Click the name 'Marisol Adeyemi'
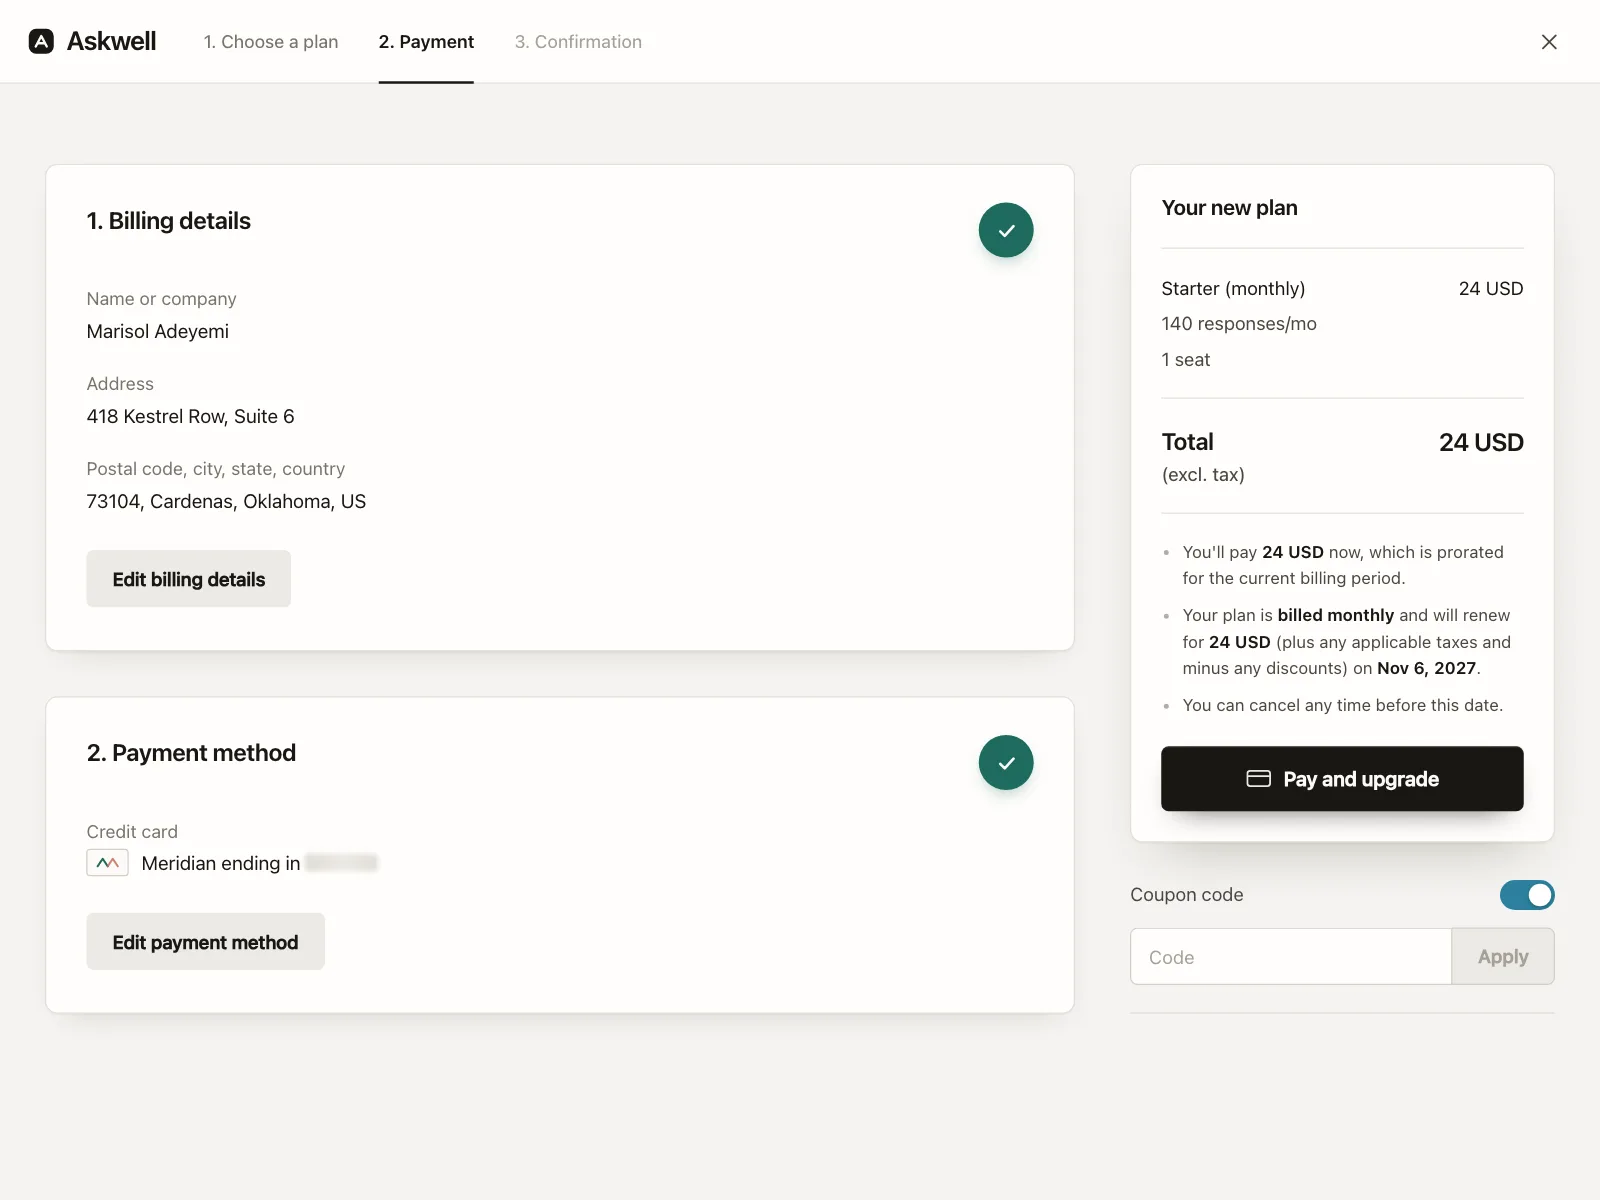The width and height of the screenshot is (1600, 1200). [x=158, y=331]
